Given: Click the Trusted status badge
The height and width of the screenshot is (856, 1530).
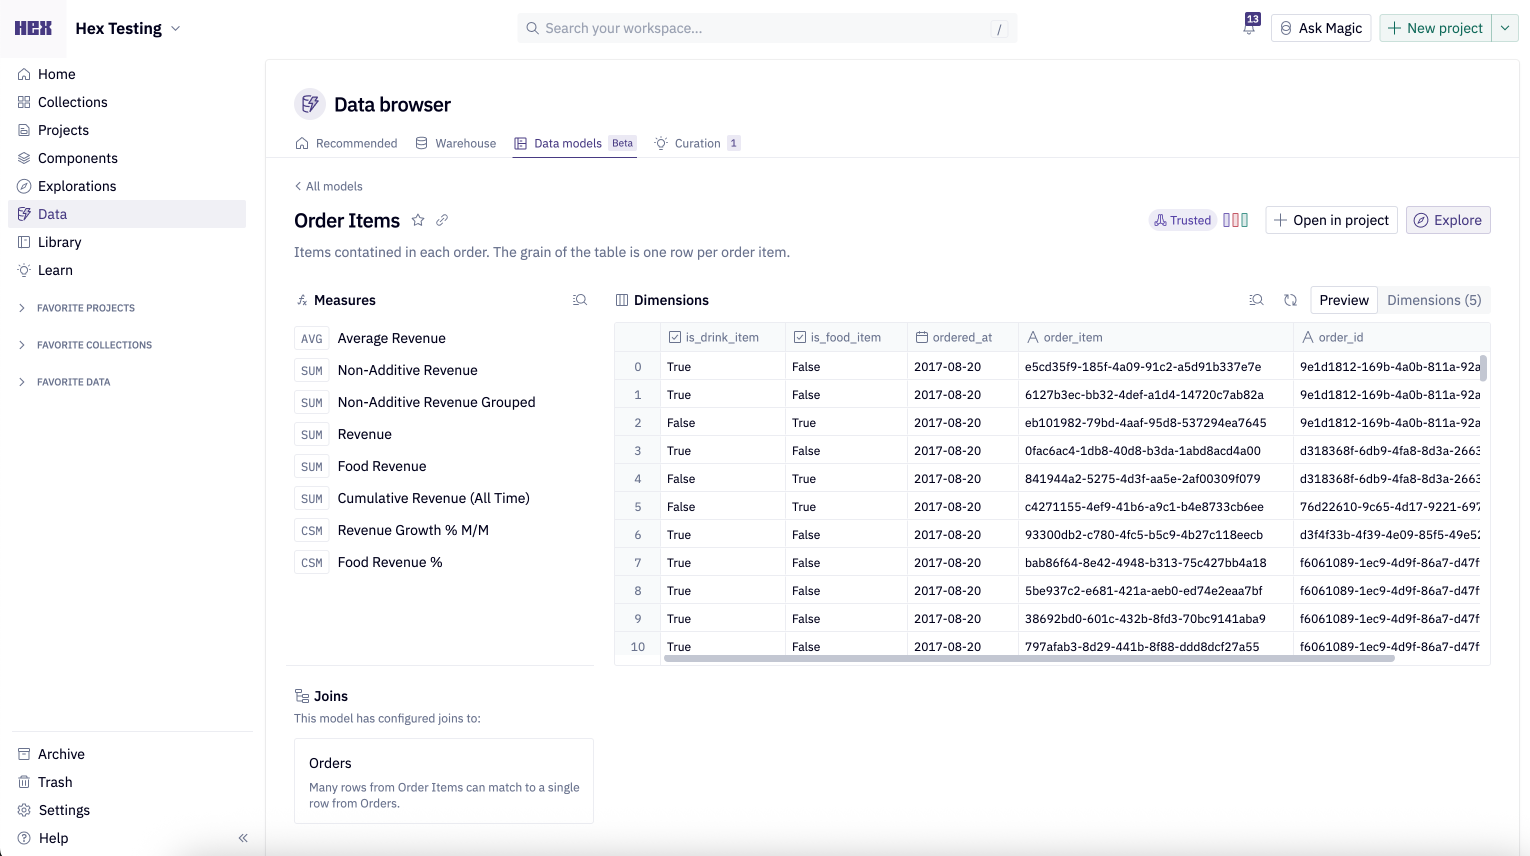Looking at the screenshot, I should (x=1182, y=220).
